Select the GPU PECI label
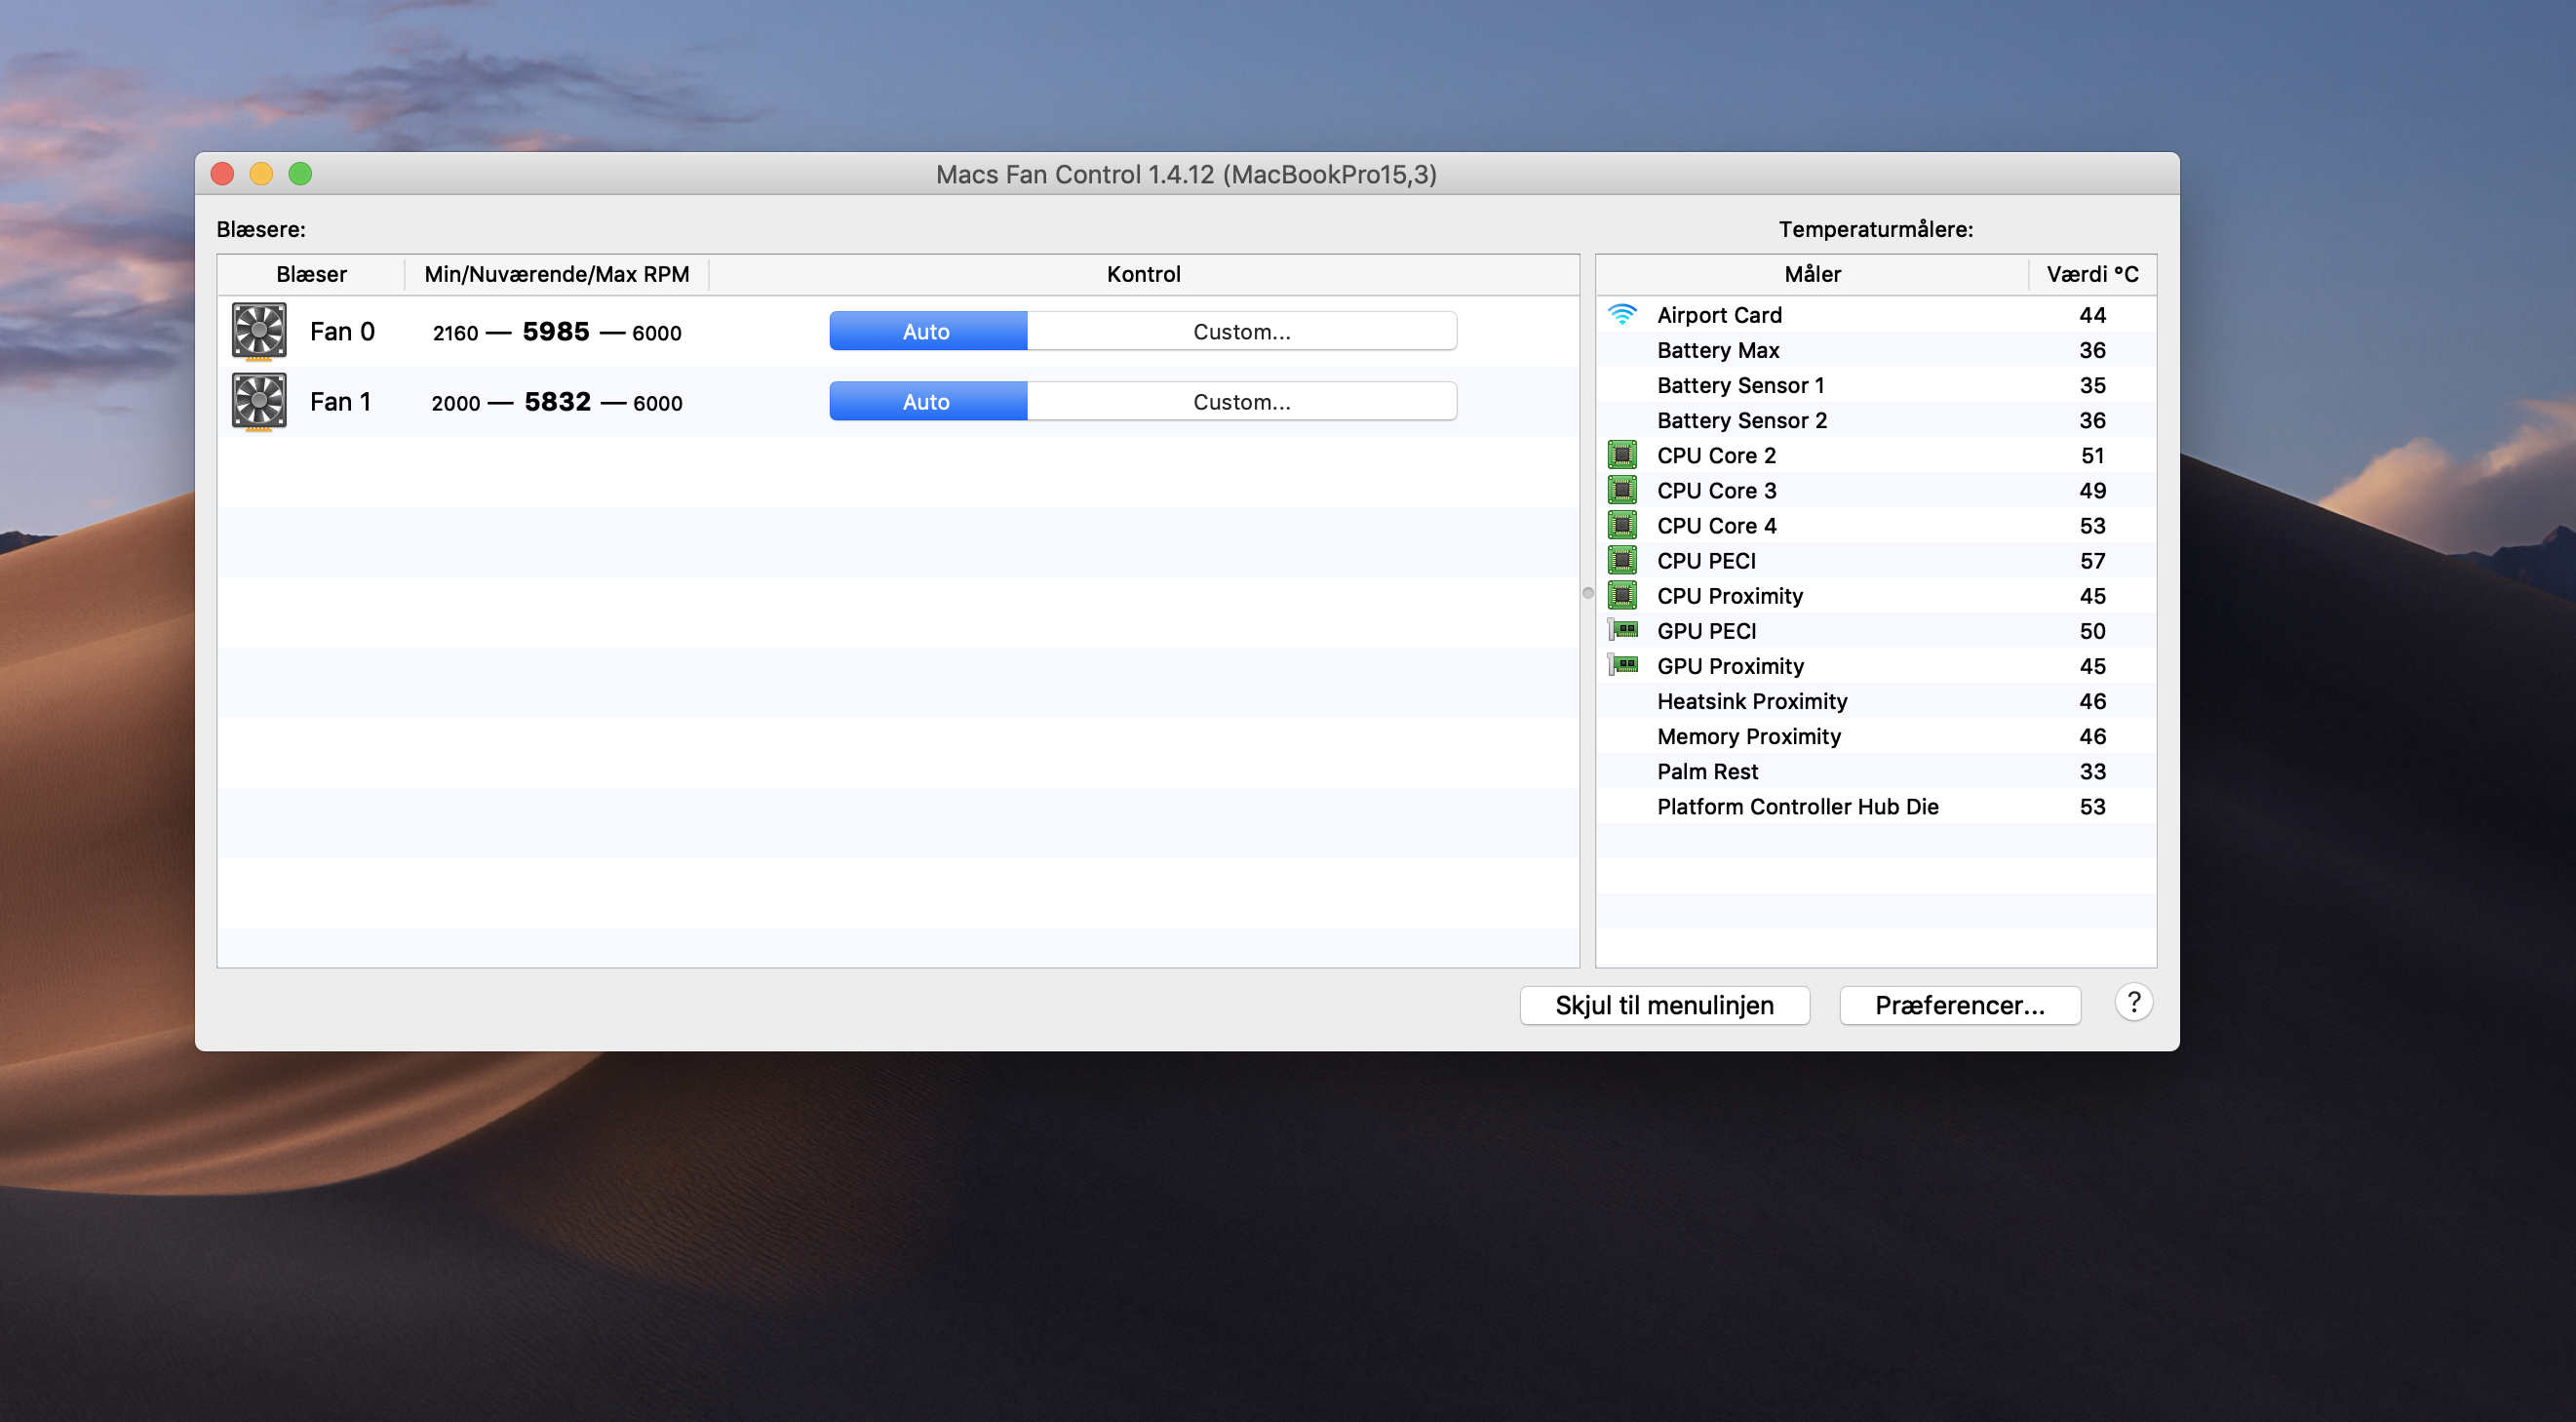 tap(1706, 630)
